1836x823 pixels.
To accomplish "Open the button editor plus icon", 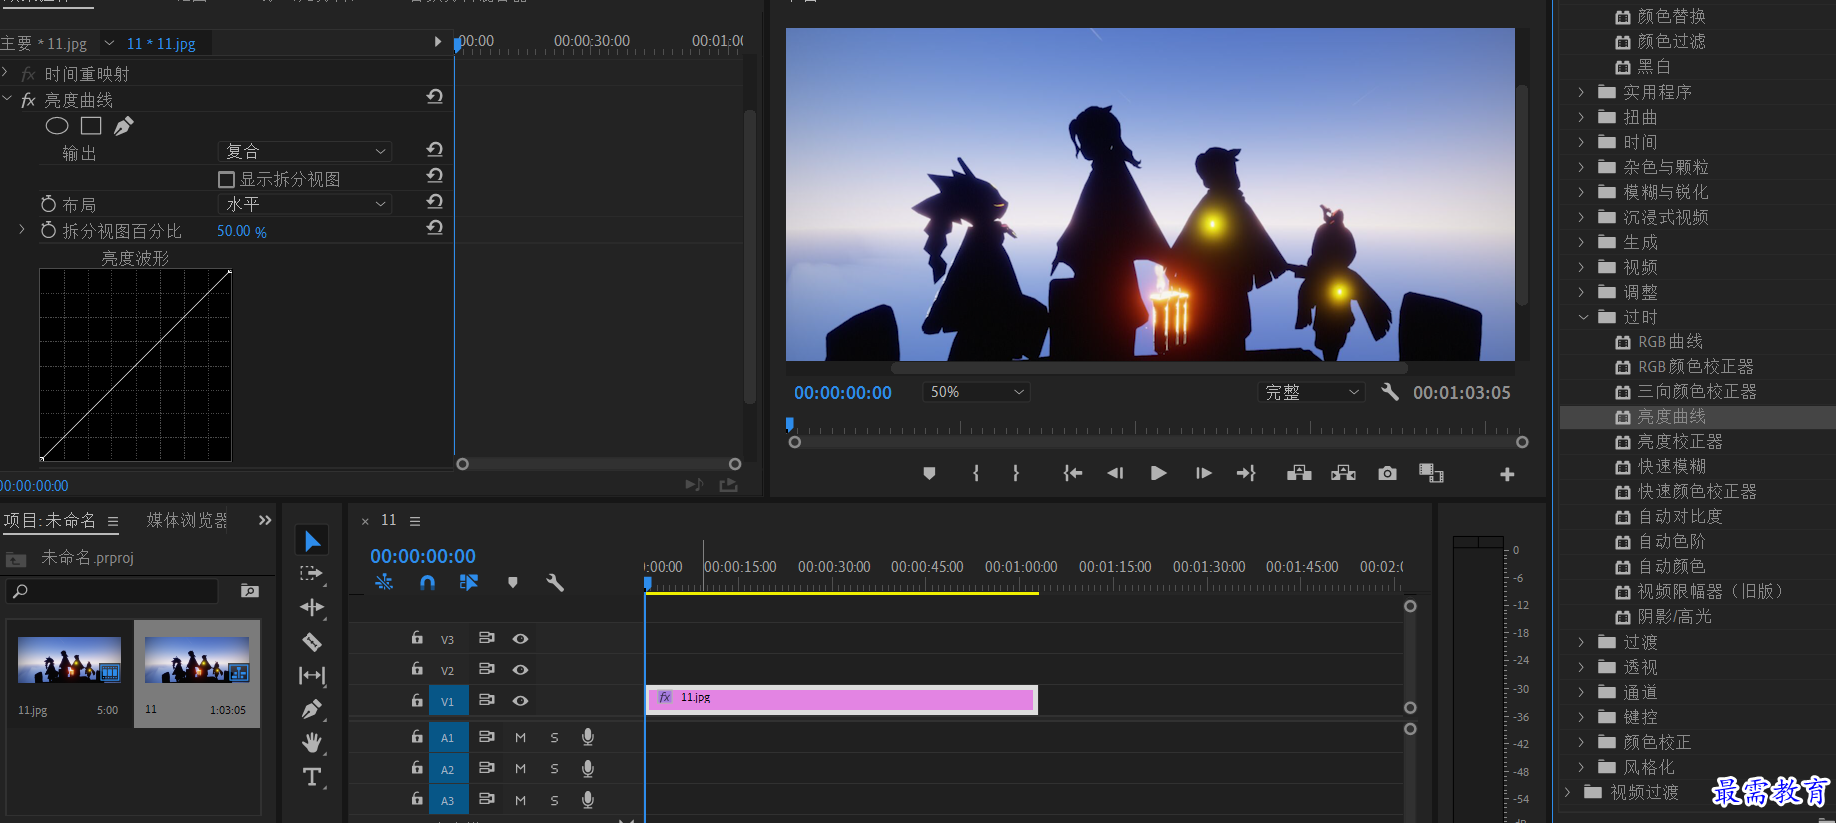I will click(1507, 474).
